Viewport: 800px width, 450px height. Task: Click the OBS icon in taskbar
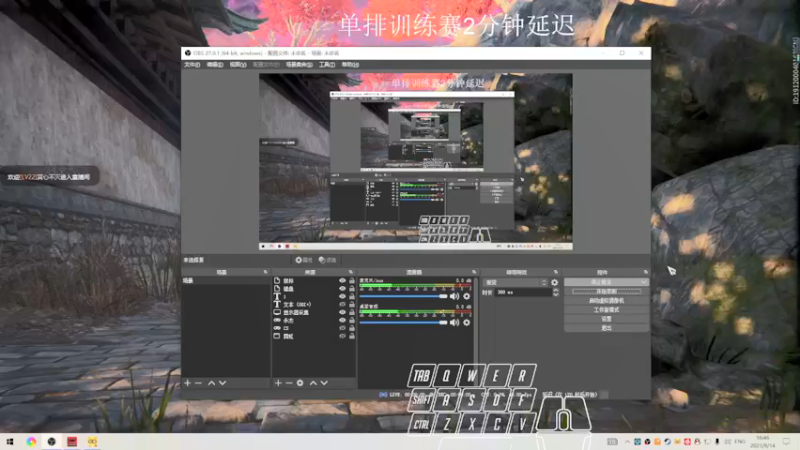(52, 441)
